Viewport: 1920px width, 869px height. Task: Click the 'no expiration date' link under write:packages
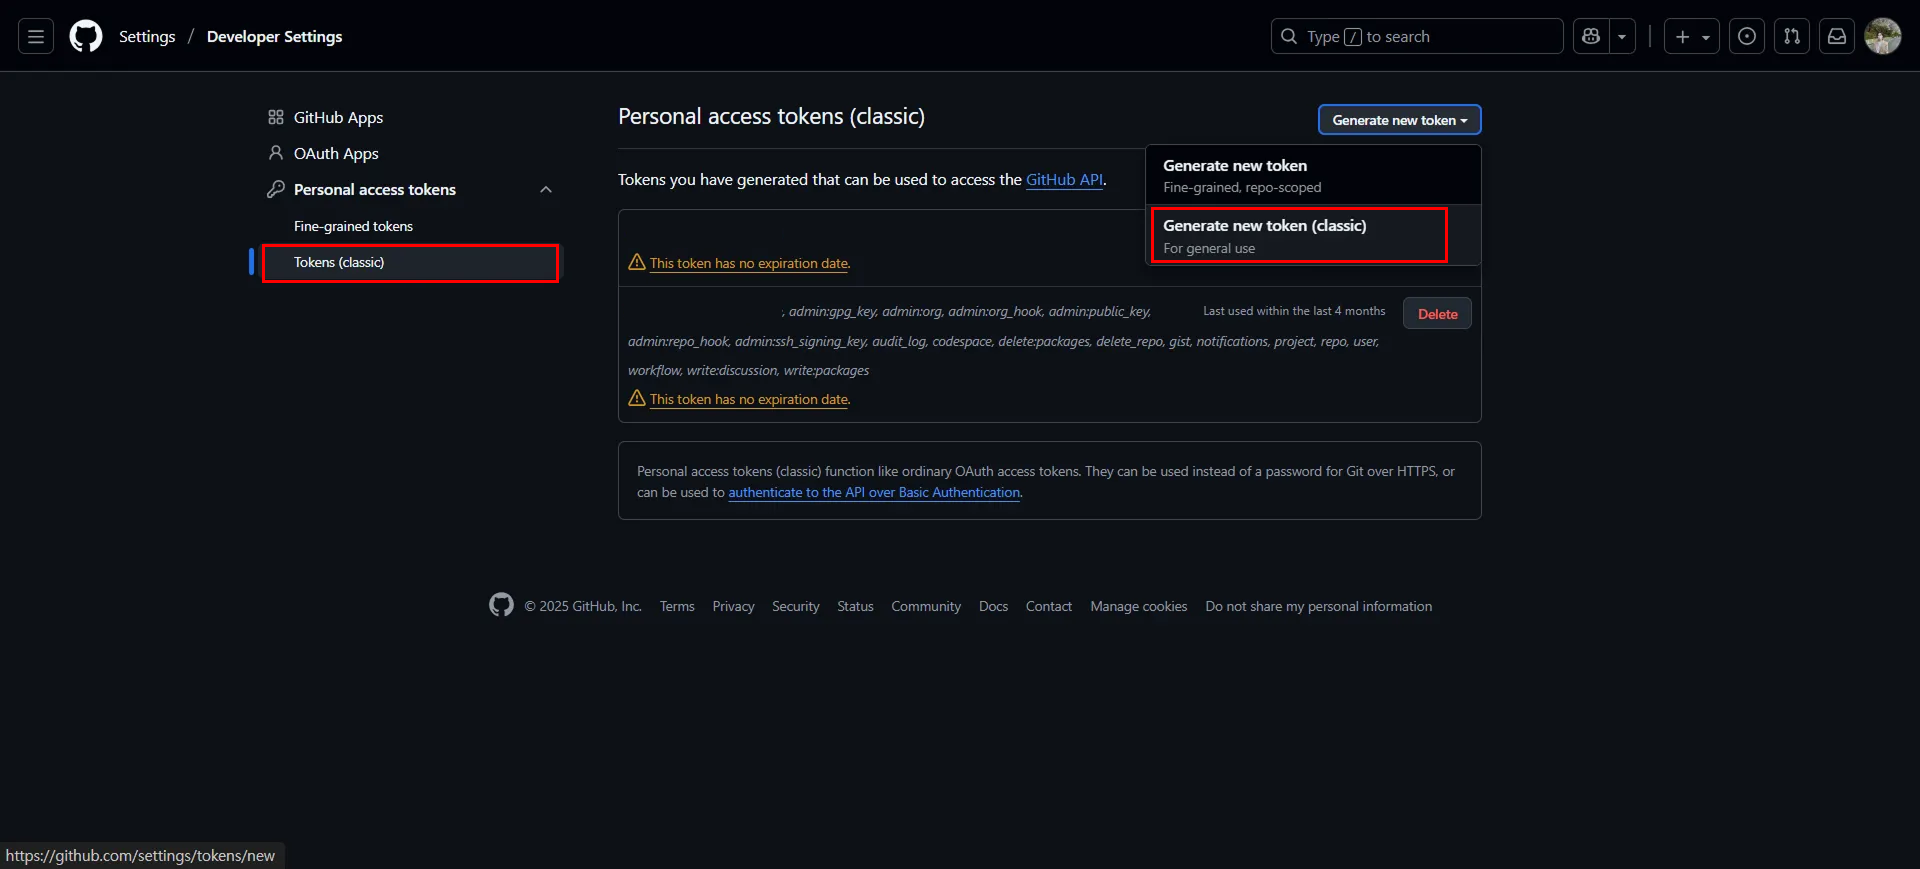(749, 400)
